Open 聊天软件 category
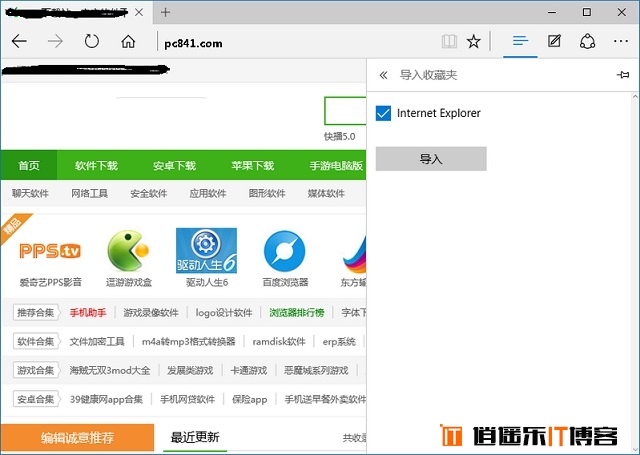 pyautogui.click(x=30, y=193)
